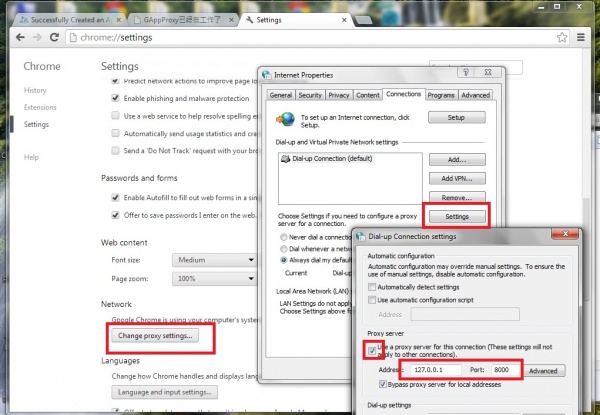Toggle 'Enable phishing and malware protection'
This screenshot has height=415, width=600.
115,98
